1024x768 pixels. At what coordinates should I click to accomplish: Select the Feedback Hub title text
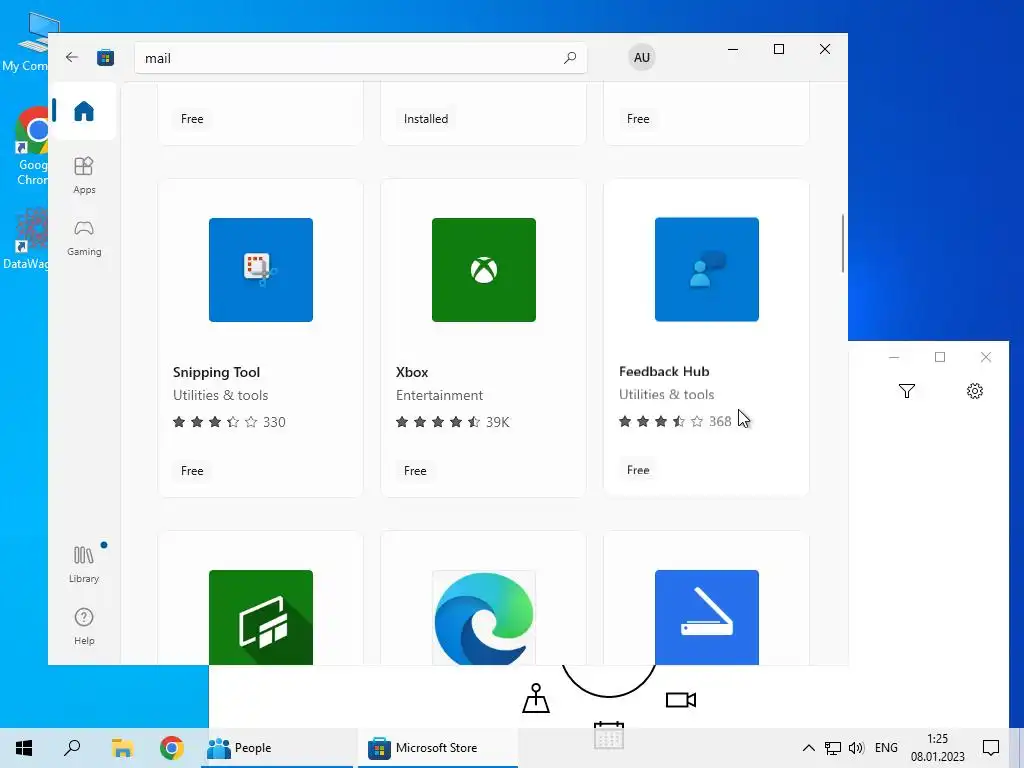664,372
